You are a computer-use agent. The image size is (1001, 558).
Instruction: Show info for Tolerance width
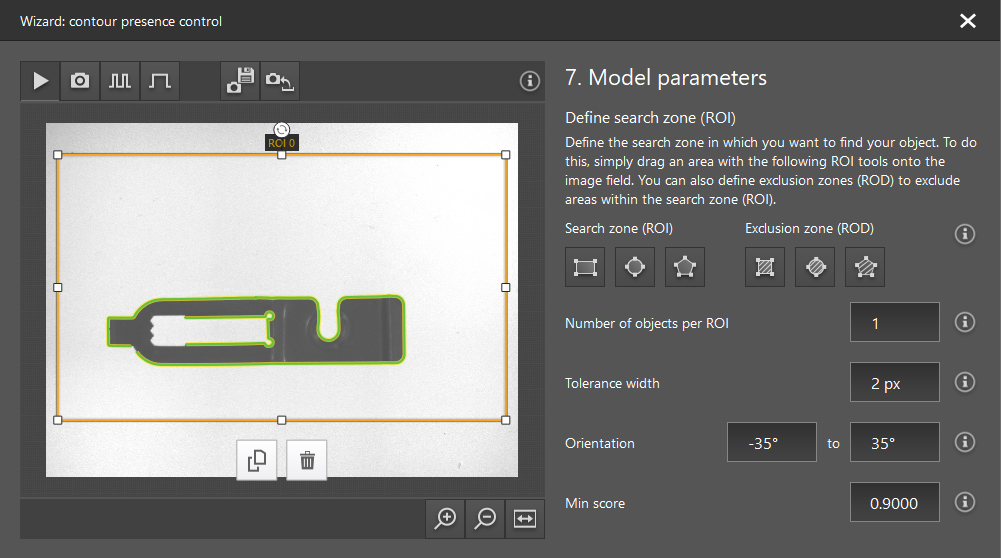click(x=965, y=382)
